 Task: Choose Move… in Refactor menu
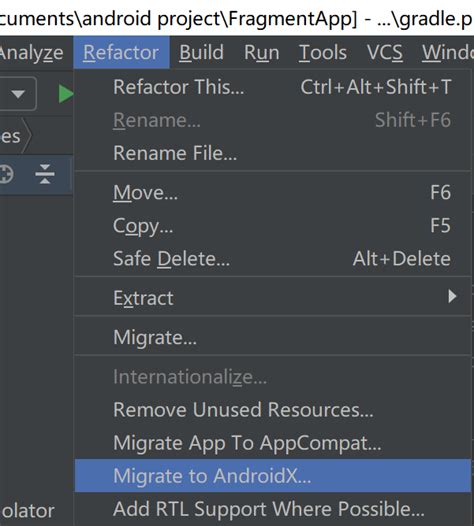point(272,193)
